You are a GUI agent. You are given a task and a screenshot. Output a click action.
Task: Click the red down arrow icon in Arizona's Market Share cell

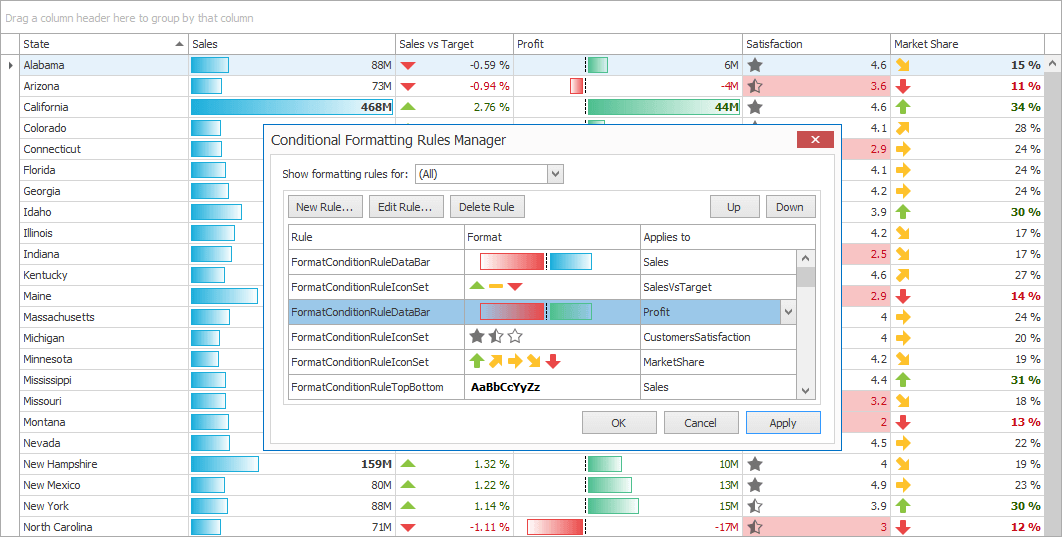(903, 86)
